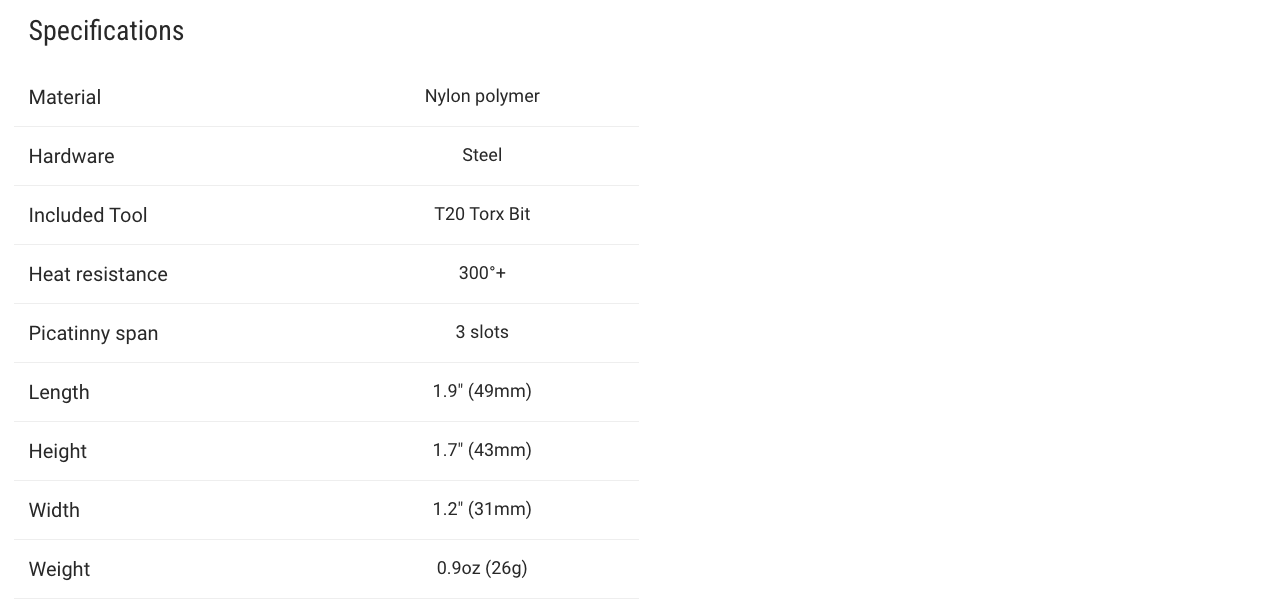Screen dimensions: 1279x605
Task: Select the Picatinny span label
Action: [x=93, y=333]
